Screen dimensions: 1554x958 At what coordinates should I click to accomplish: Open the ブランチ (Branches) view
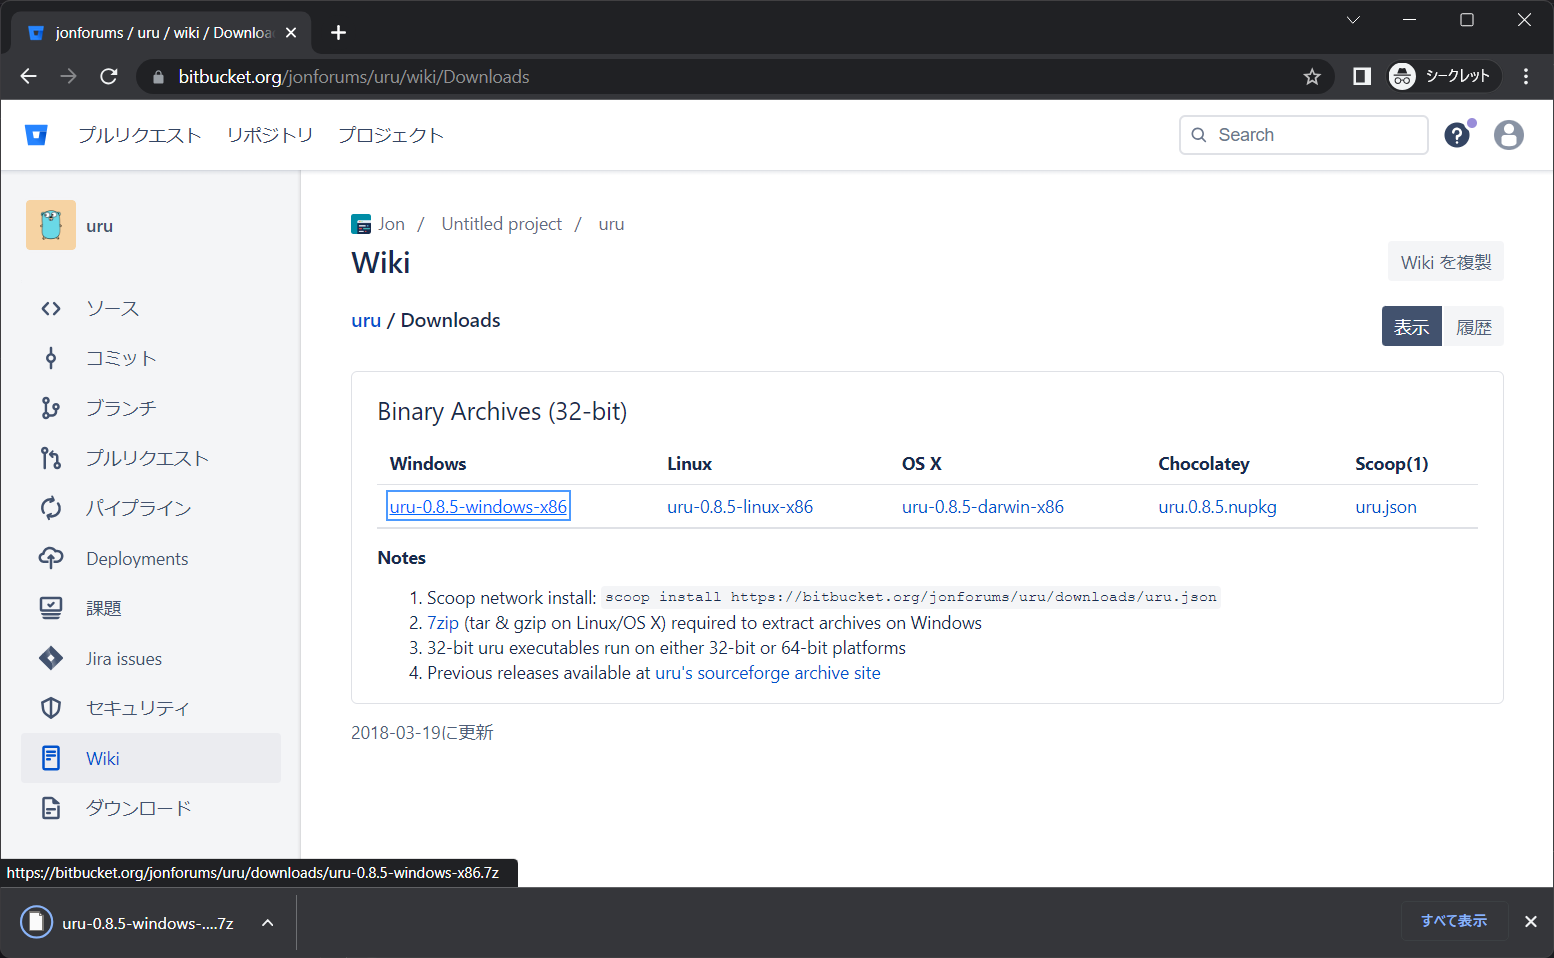[x=120, y=408]
